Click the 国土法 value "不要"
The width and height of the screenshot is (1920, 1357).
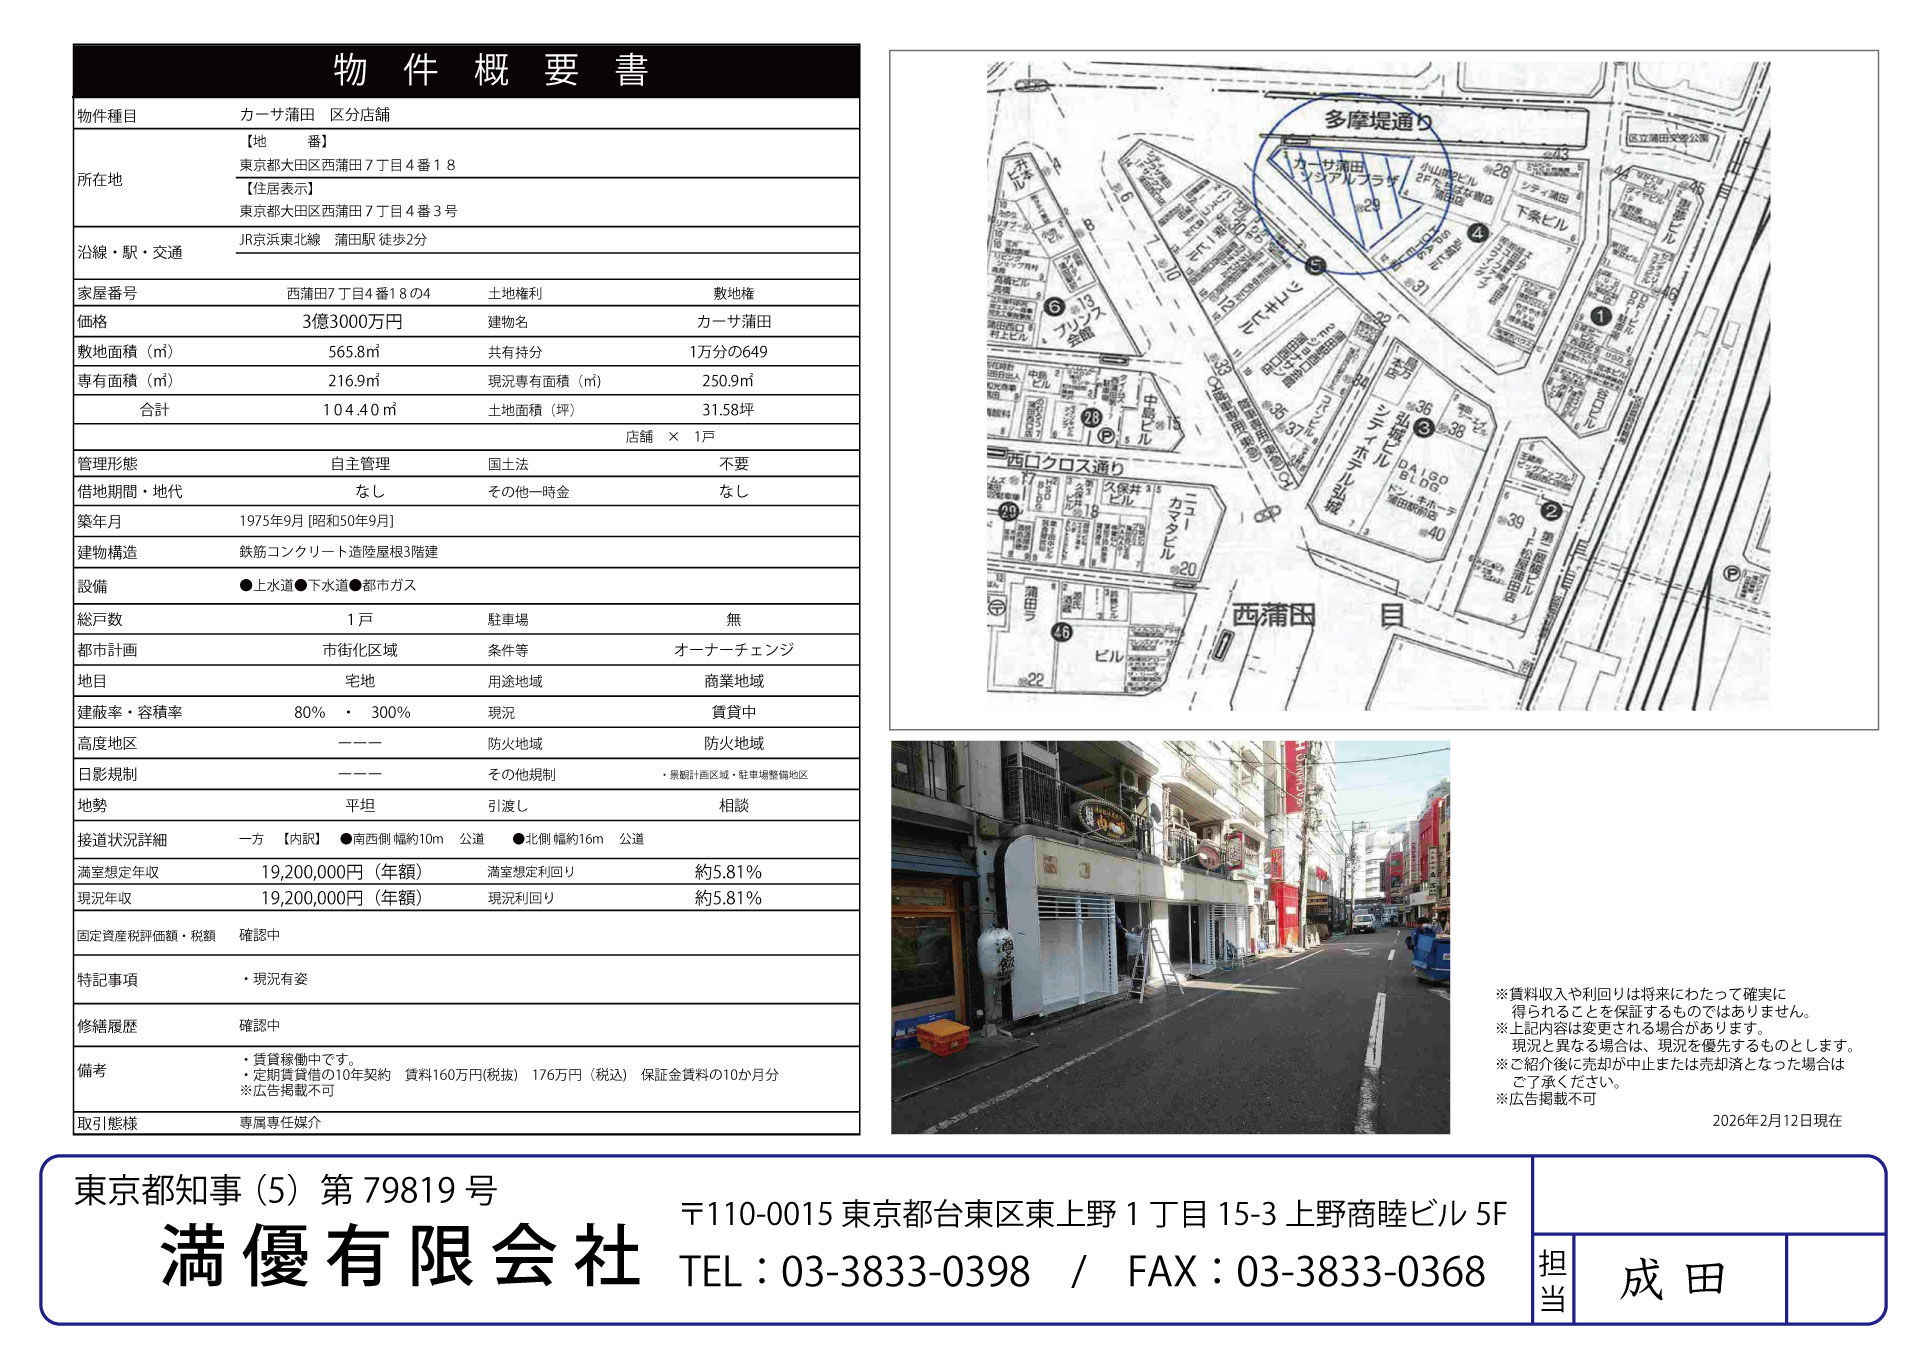point(734,464)
